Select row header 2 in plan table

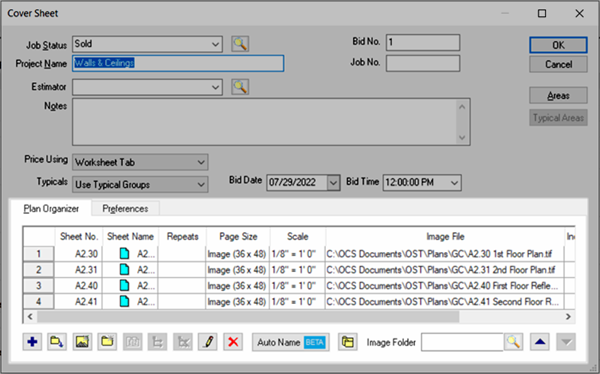pyautogui.click(x=38, y=269)
